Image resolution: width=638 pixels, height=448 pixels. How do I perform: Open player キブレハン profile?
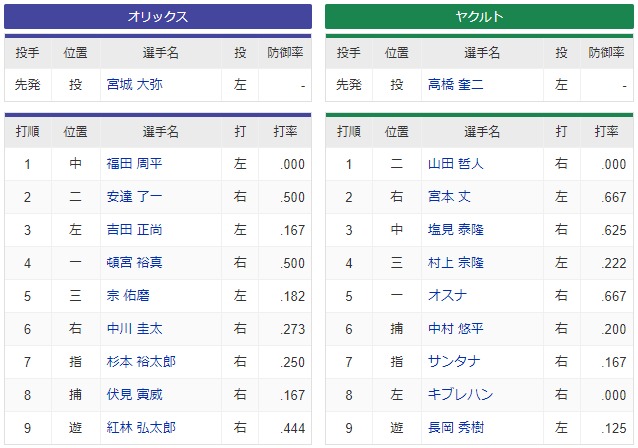pos(460,395)
